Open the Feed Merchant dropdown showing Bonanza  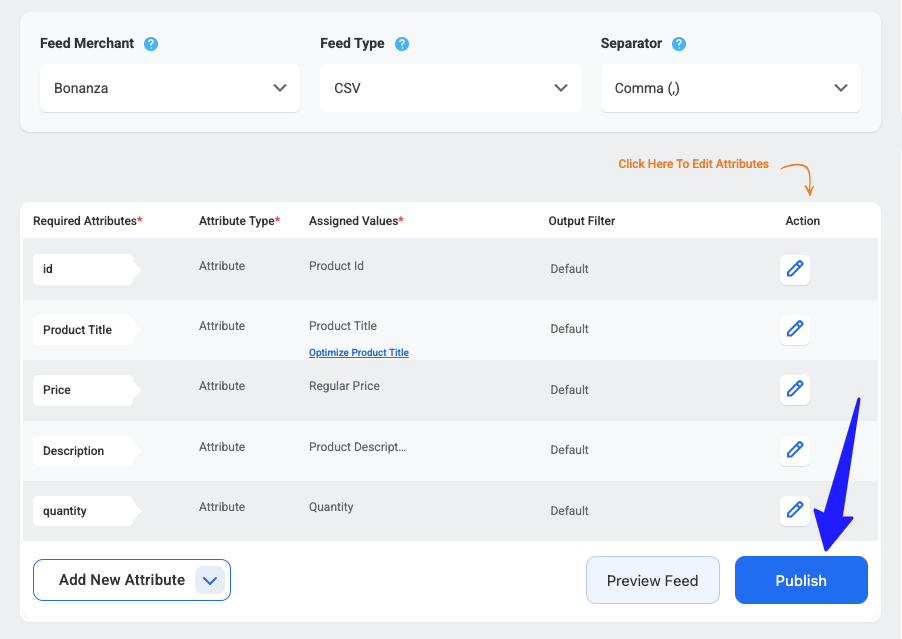pyautogui.click(x=170, y=88)
